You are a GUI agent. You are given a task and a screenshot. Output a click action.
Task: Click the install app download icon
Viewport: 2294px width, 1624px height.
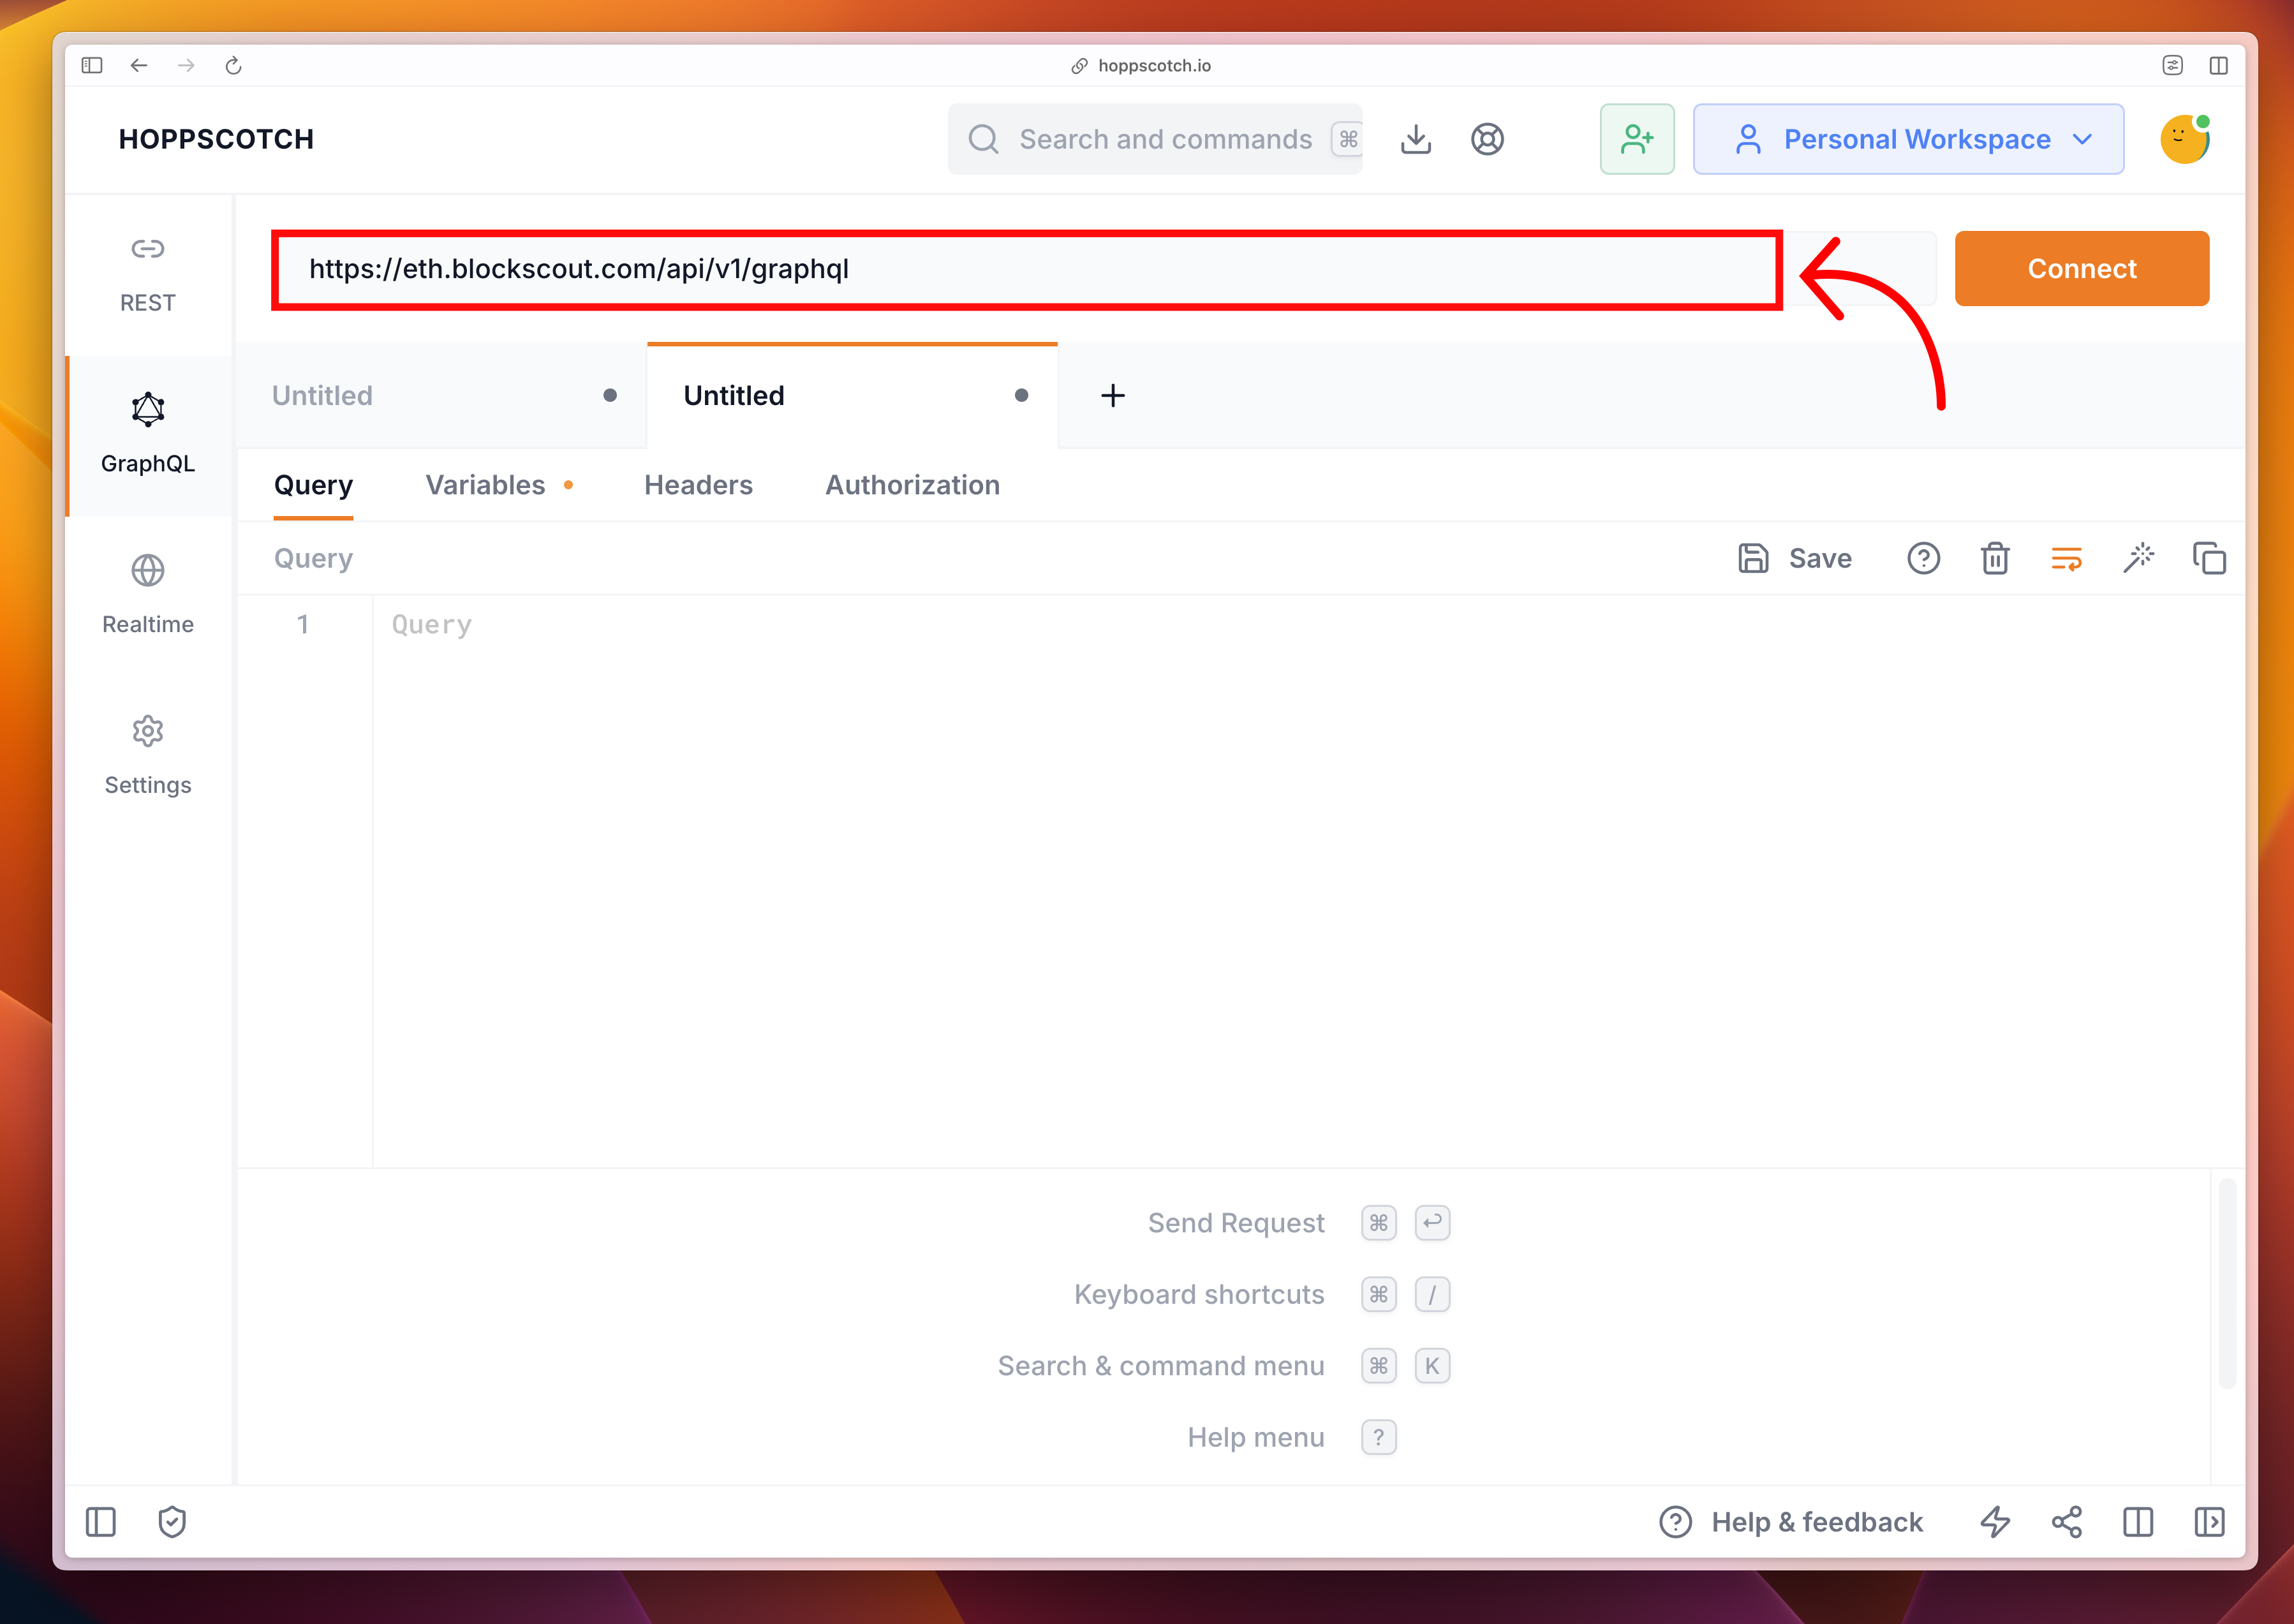pos(1415,139)
